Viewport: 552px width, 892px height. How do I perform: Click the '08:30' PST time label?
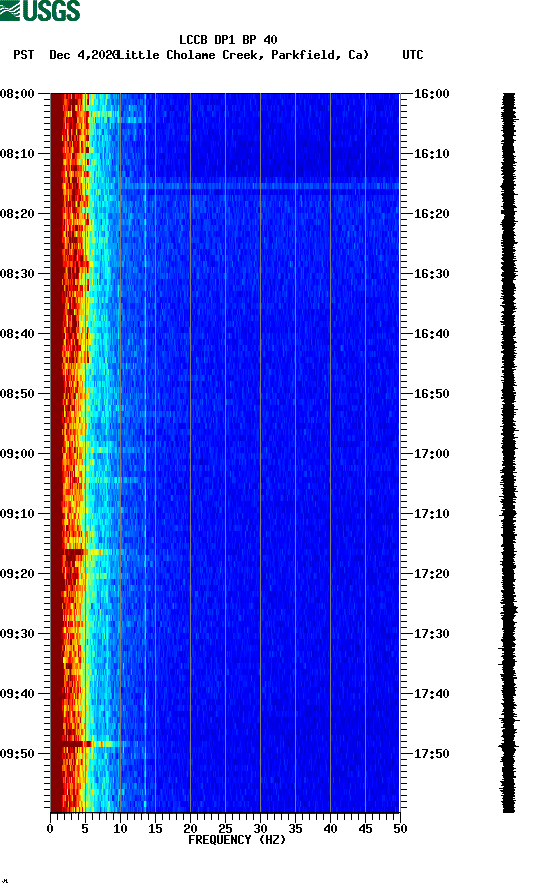click(17, 274)
